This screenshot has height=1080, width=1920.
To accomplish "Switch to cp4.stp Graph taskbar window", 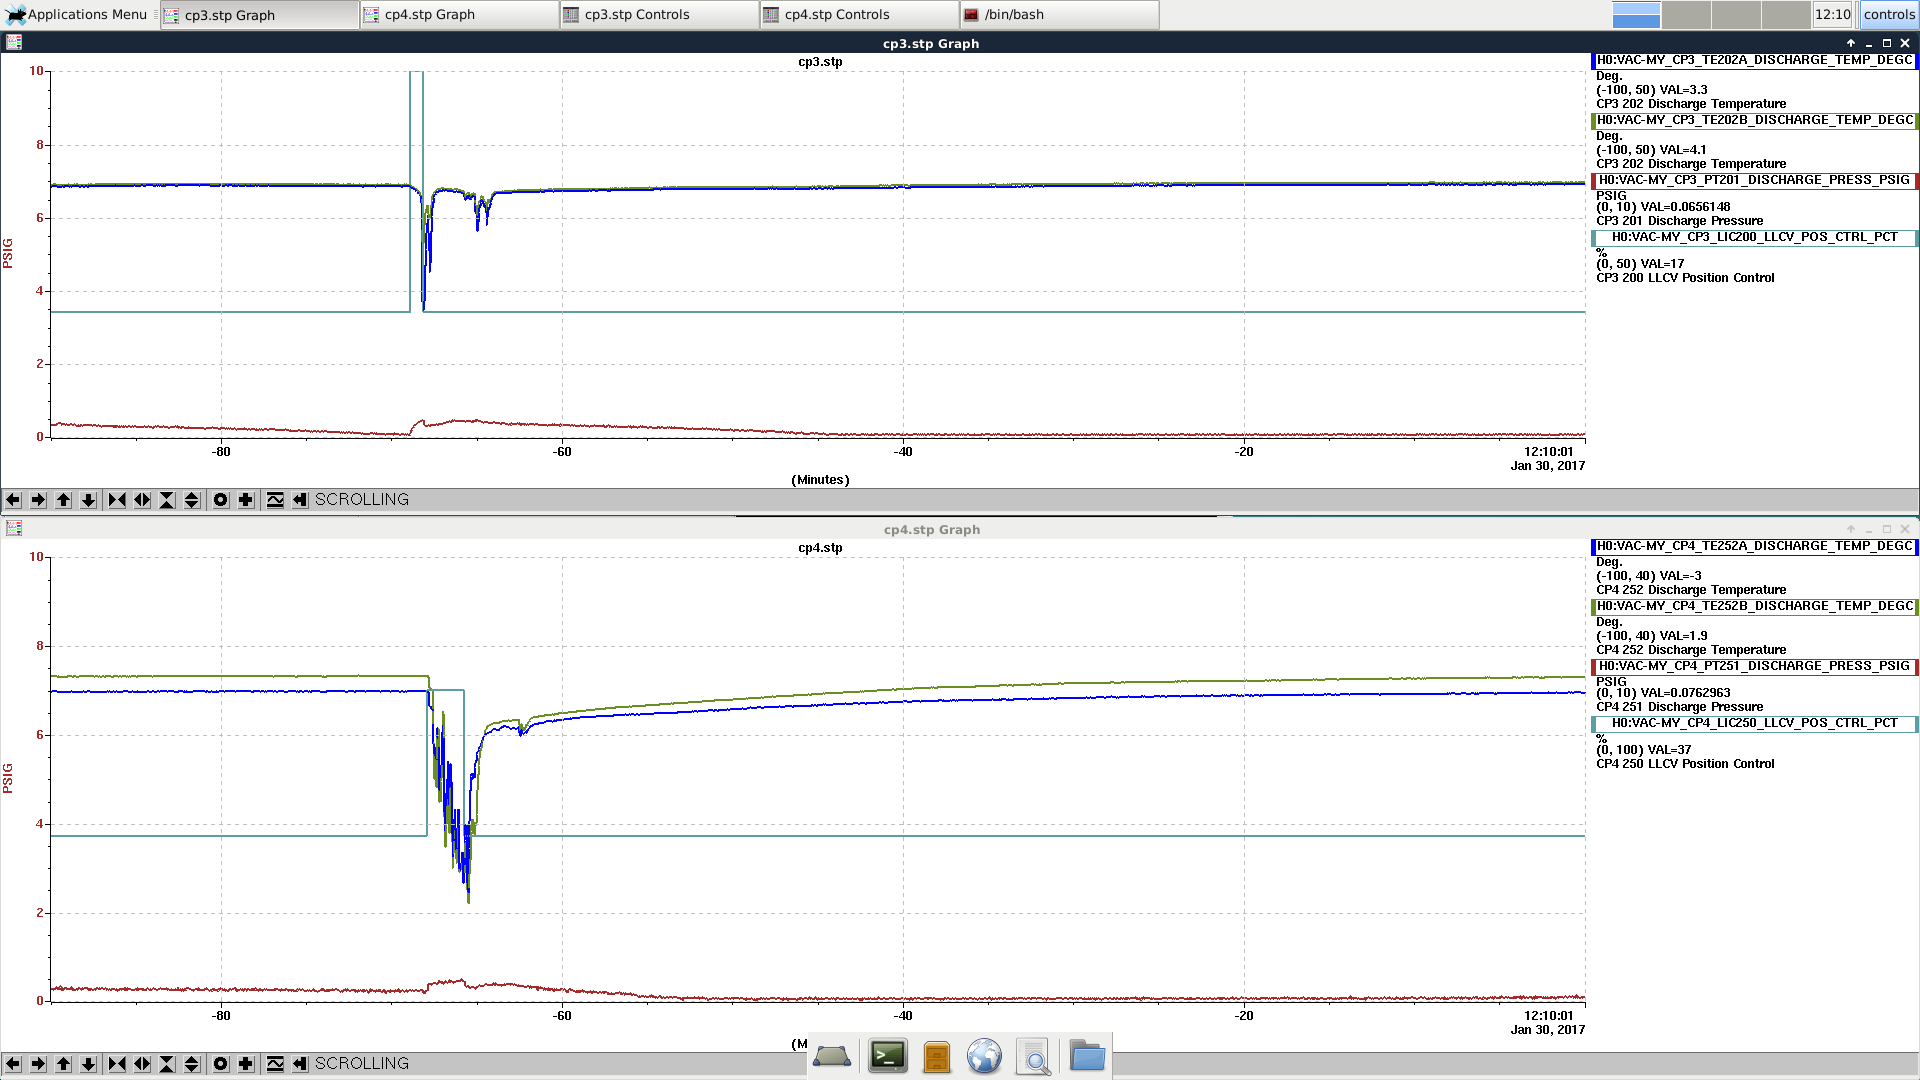I will pyautogui.click(x=460, y=15).
